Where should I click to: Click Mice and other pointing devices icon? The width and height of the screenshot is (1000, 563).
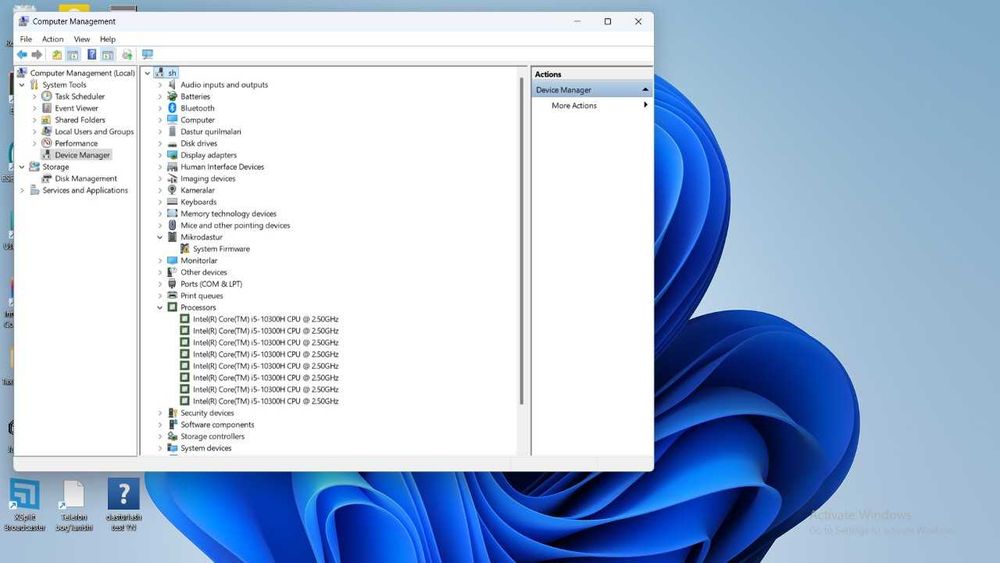172,225
